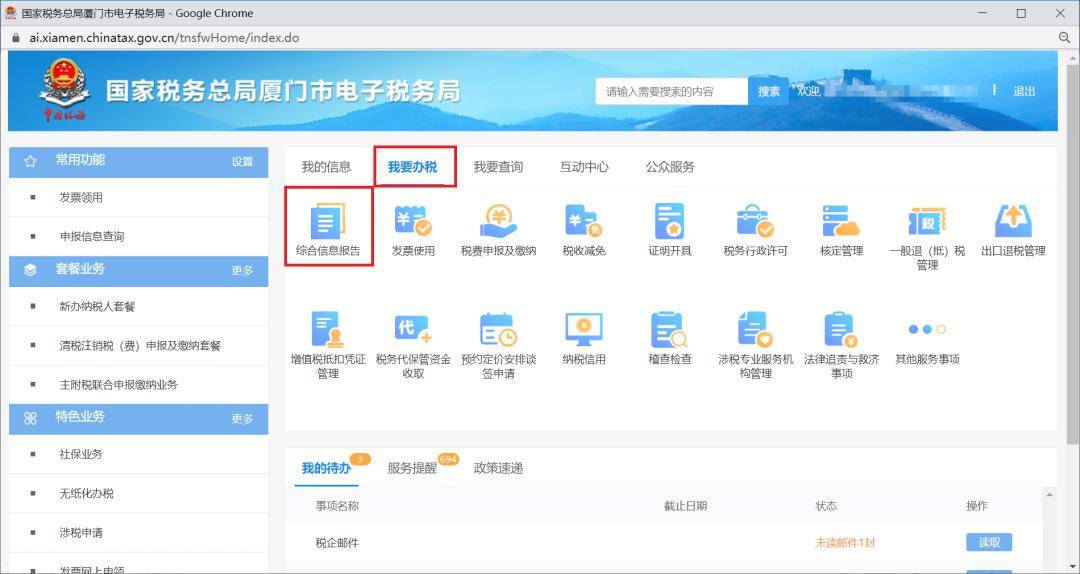Open the 证明开具 icon
This screenshot has width=1080, height=574.
click(669, 221)
